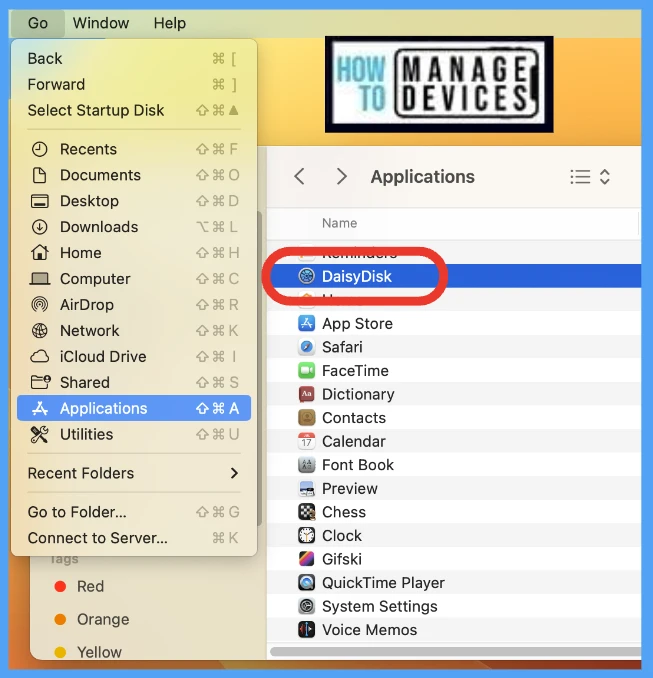This screenshot has height=678, width=653.
Task: Go back with Finder toolbar left chevron
Action: tap(299, 176)
